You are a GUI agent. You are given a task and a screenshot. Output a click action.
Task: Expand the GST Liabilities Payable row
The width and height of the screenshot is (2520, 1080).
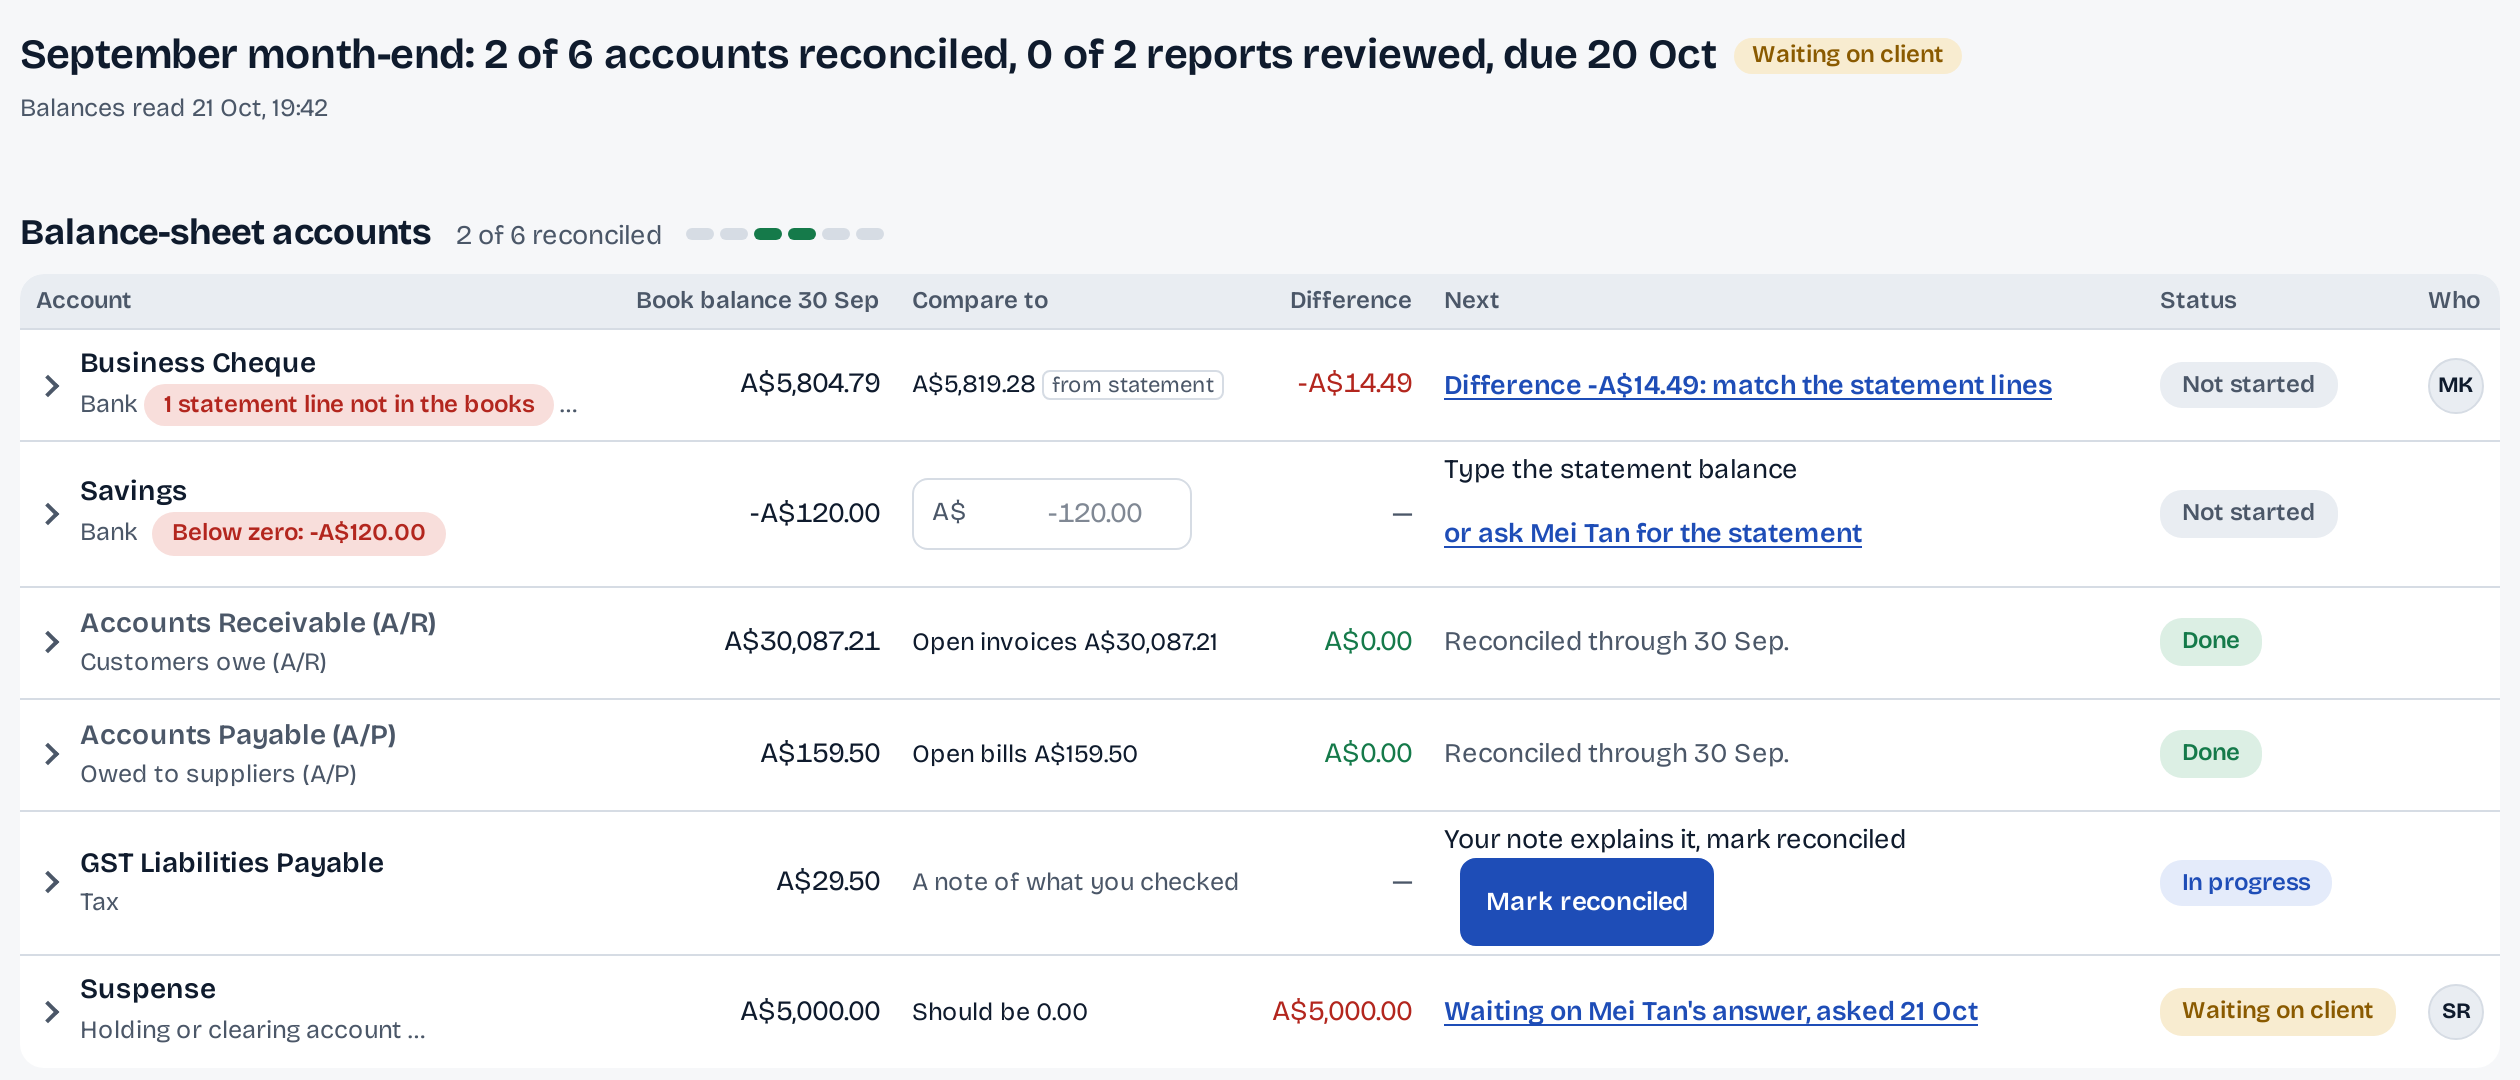(52, 882)
